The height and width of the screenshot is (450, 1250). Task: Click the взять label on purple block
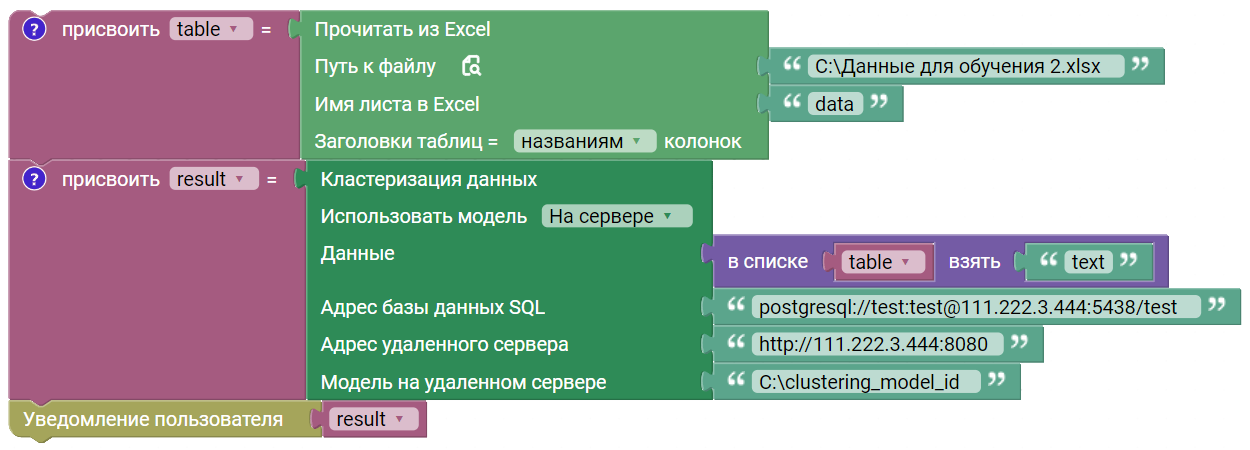coord(972,262)
